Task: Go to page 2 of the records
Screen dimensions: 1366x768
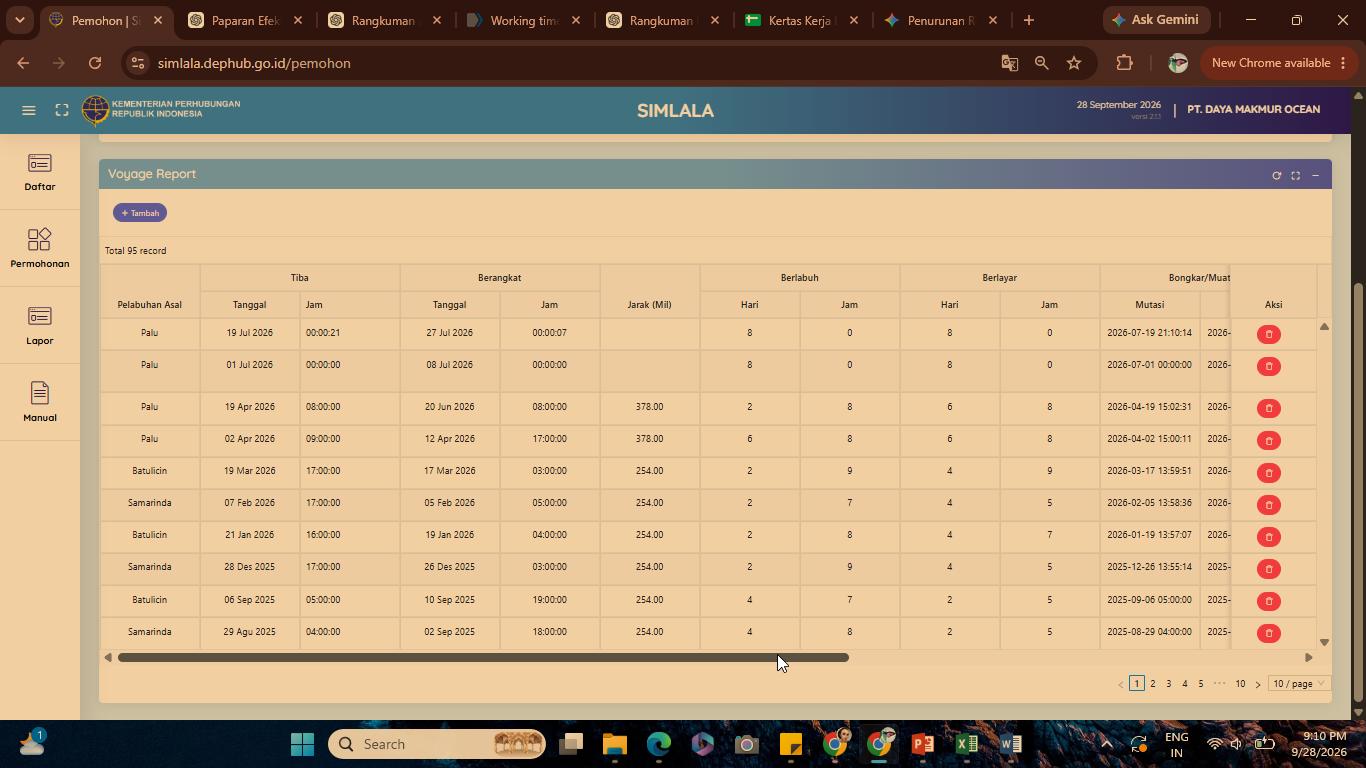Action: click(1152, 683)
